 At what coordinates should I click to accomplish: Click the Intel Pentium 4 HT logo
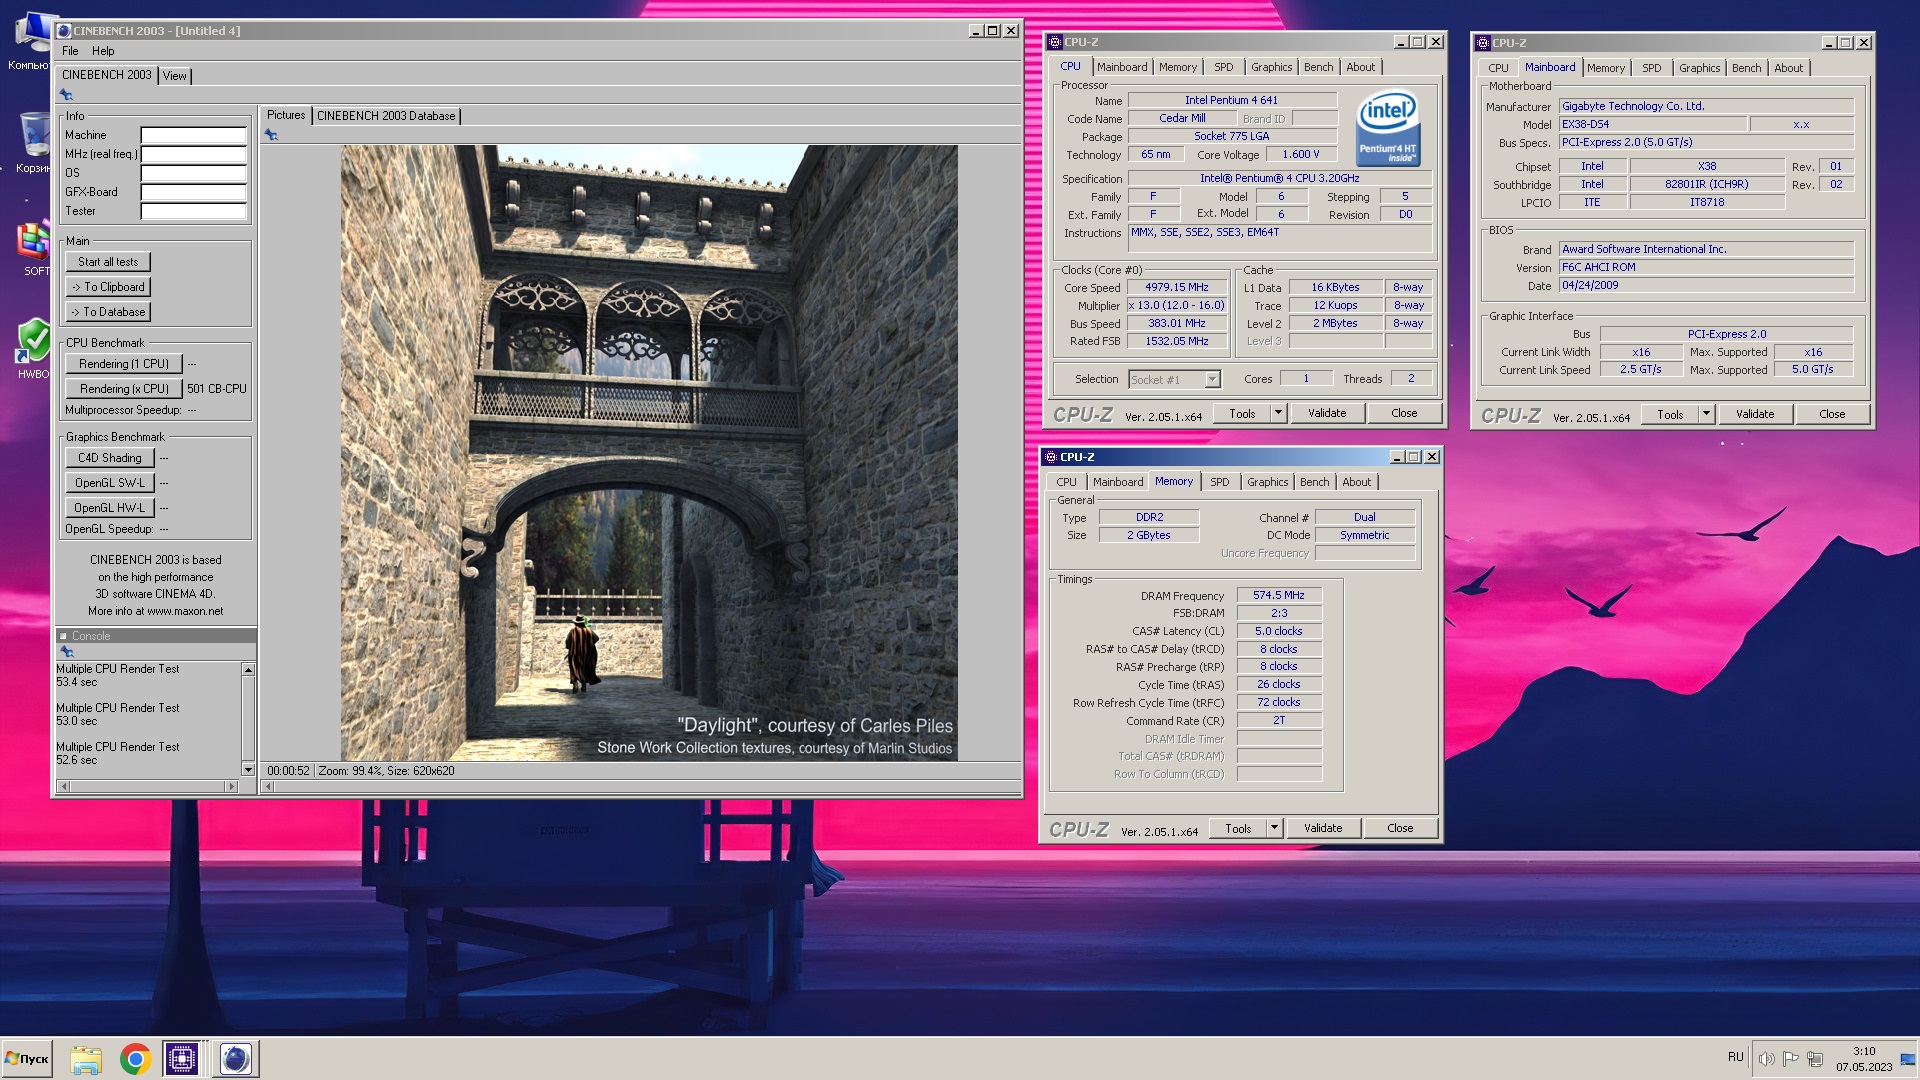(x=1387, y=128)
